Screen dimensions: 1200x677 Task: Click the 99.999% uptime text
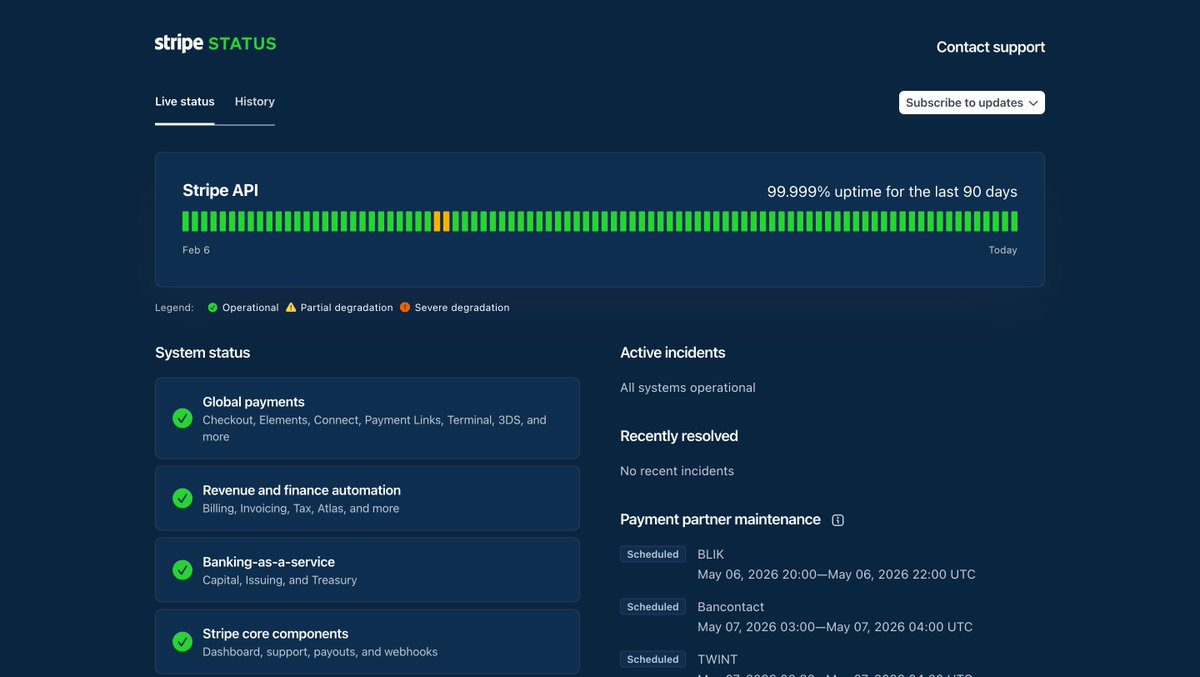click(892, 192)
